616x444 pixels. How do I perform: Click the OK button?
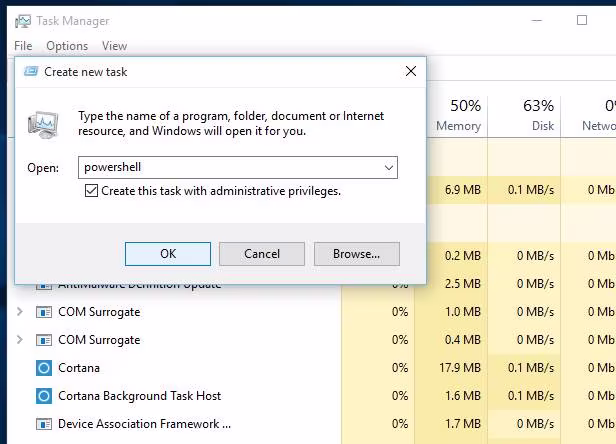[x=168, y=254]
